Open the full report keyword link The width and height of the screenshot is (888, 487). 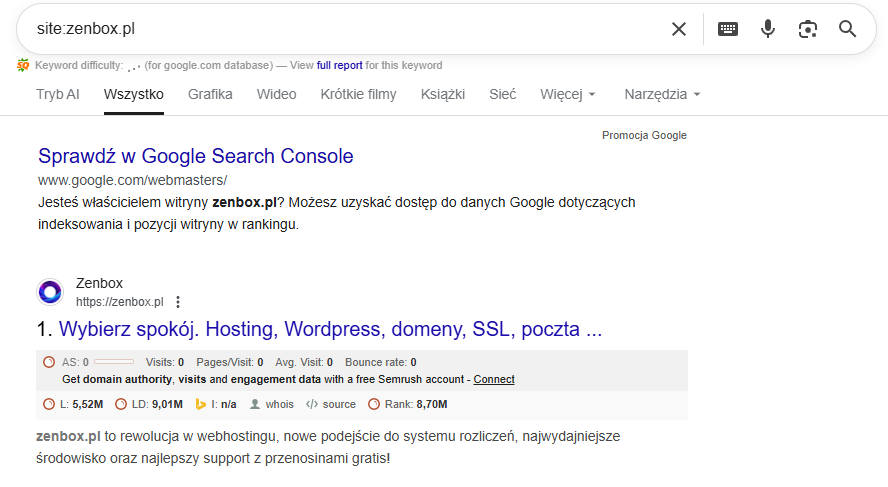(x=339, y=66)
